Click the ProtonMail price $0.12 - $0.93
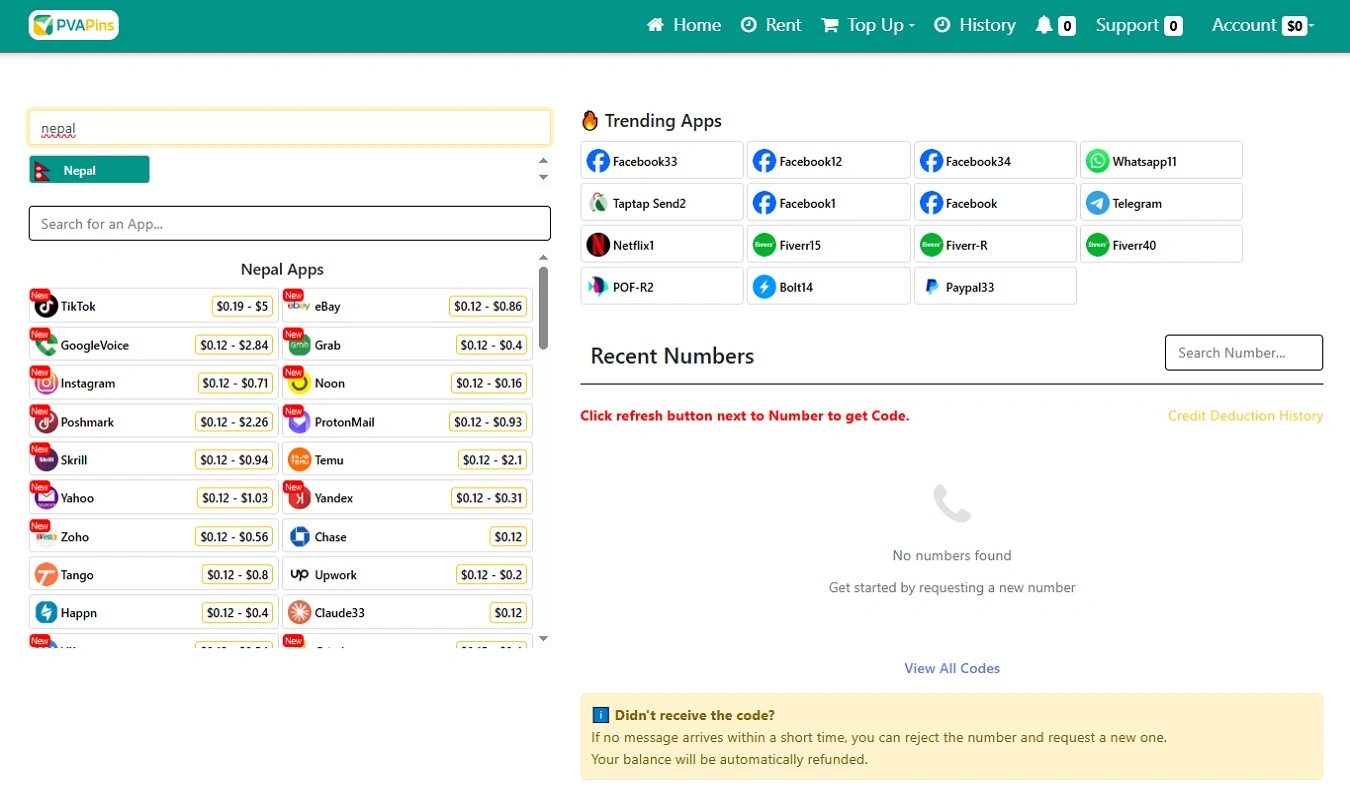The width and height of the screenshot is (1350, 800). [488, 422]
